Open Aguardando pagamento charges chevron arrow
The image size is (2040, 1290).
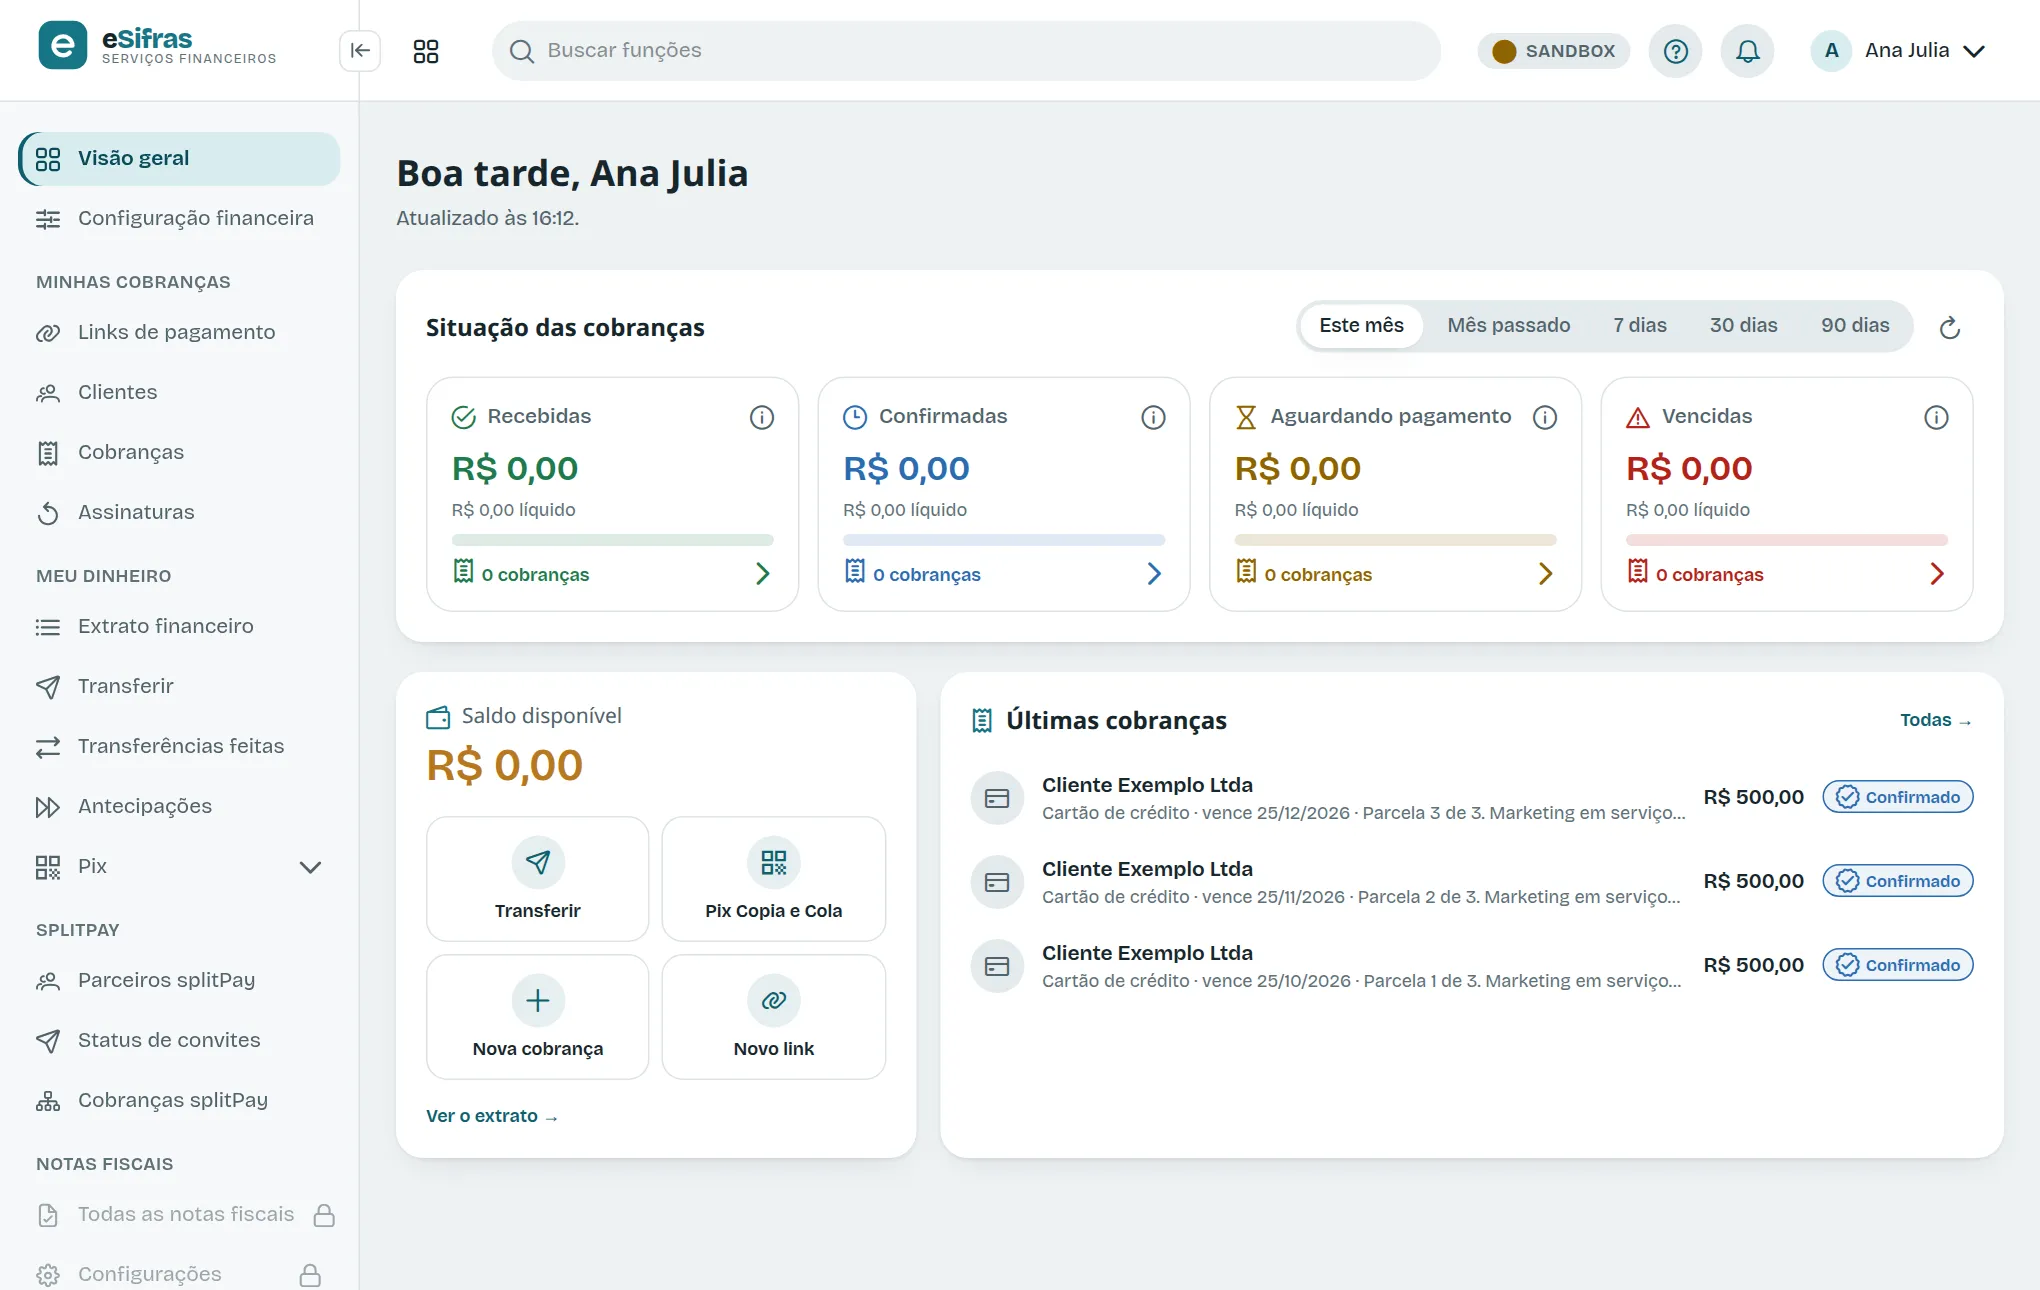pyautogui.click(x=1545, y=574)
